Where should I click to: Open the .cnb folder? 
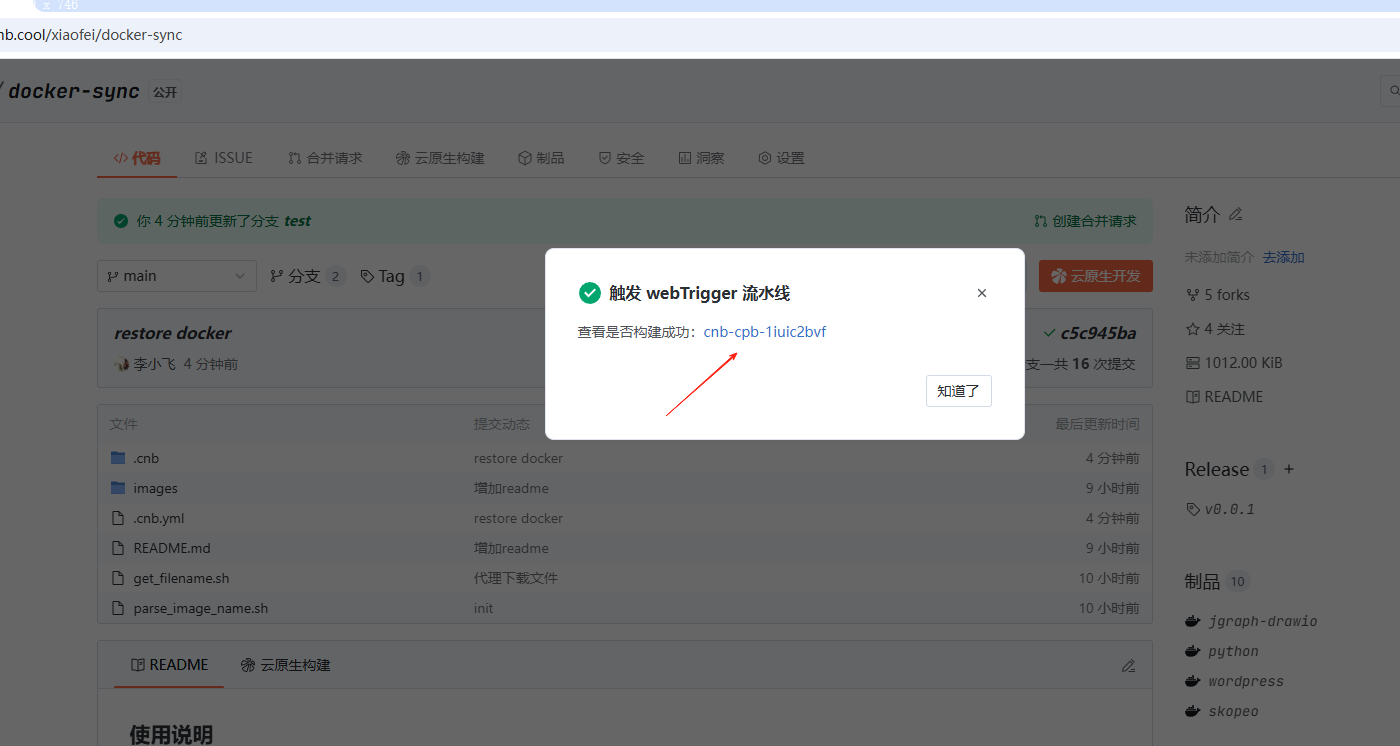(146, 458)
